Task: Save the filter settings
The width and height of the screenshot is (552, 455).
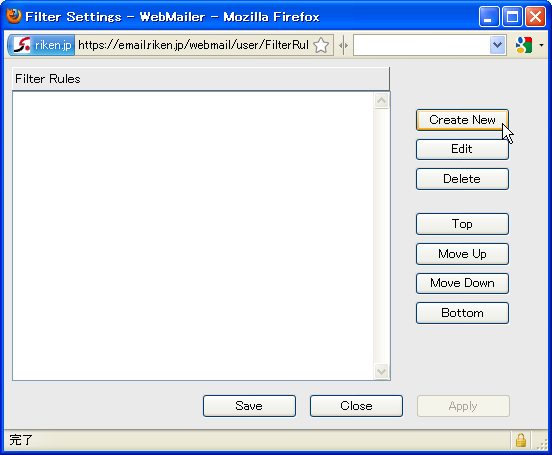Action: point(249,406)
